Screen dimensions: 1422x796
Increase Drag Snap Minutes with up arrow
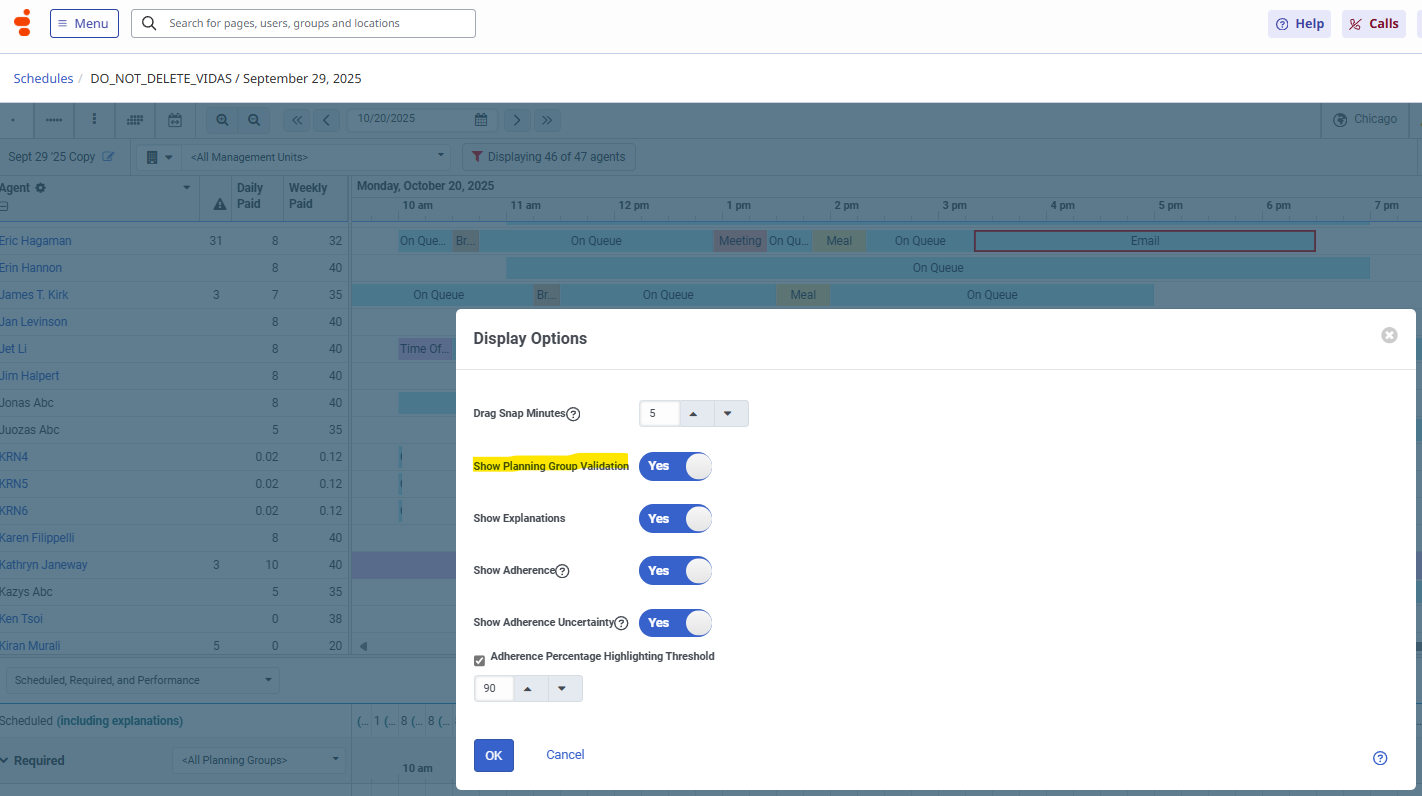[x=694, y=414]
